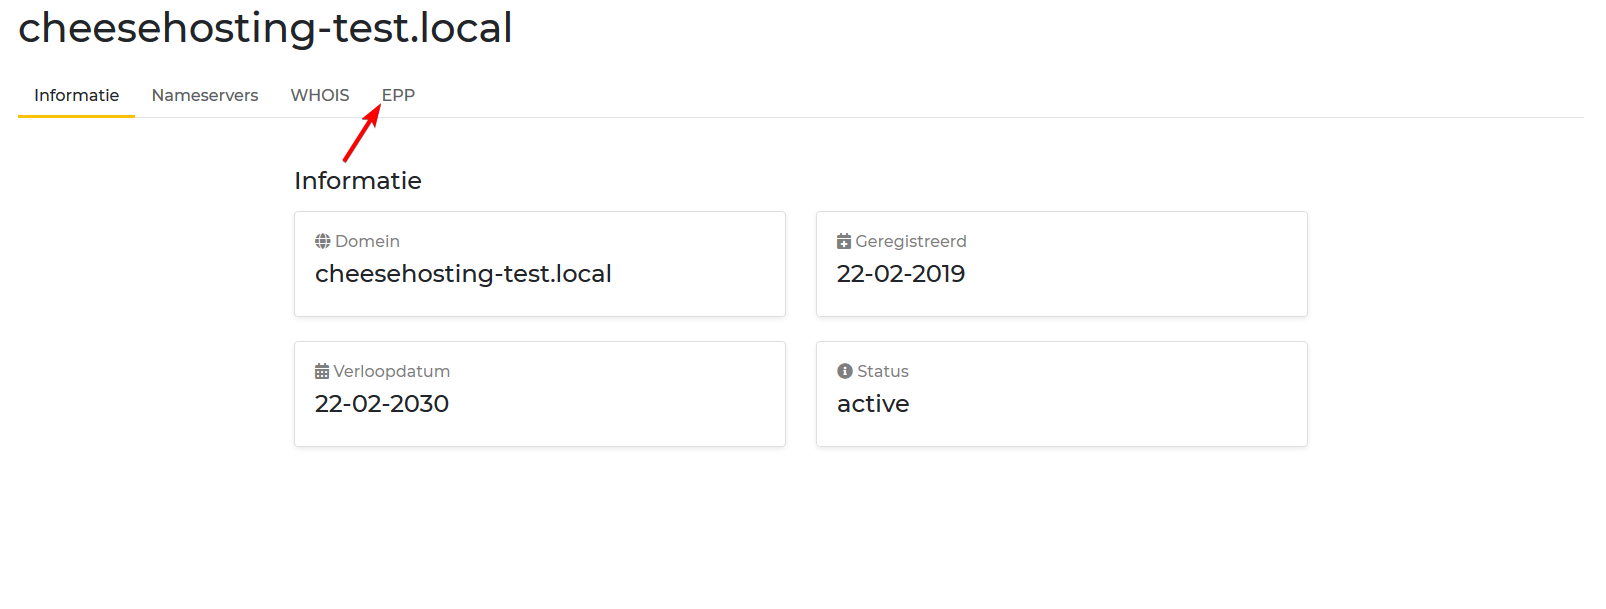Click the yellow underline beneath the active tab
Image resolution: width=1606 pixels, height=609 pixels.
76,116
